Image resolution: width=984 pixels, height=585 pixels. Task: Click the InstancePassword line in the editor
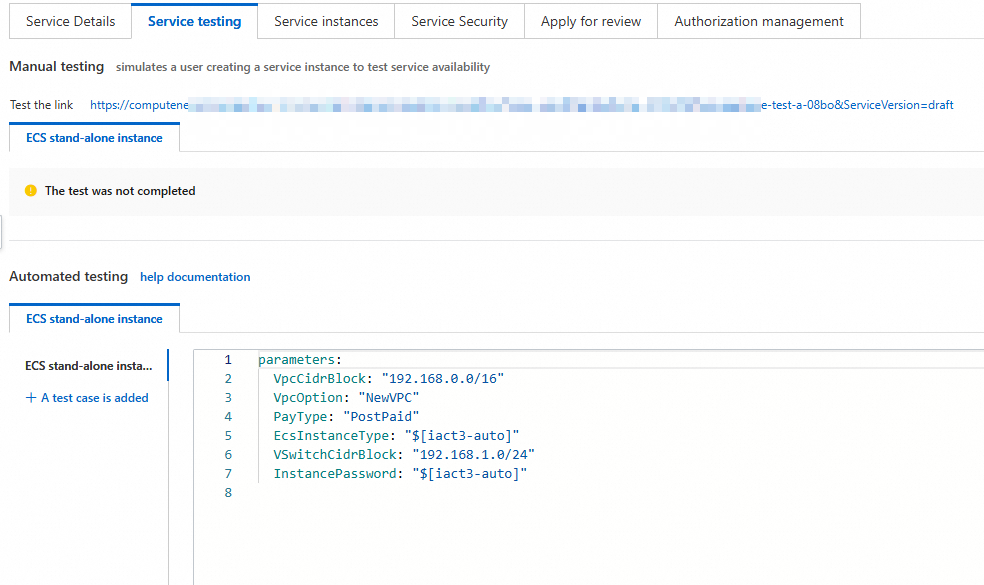(400, 474)
